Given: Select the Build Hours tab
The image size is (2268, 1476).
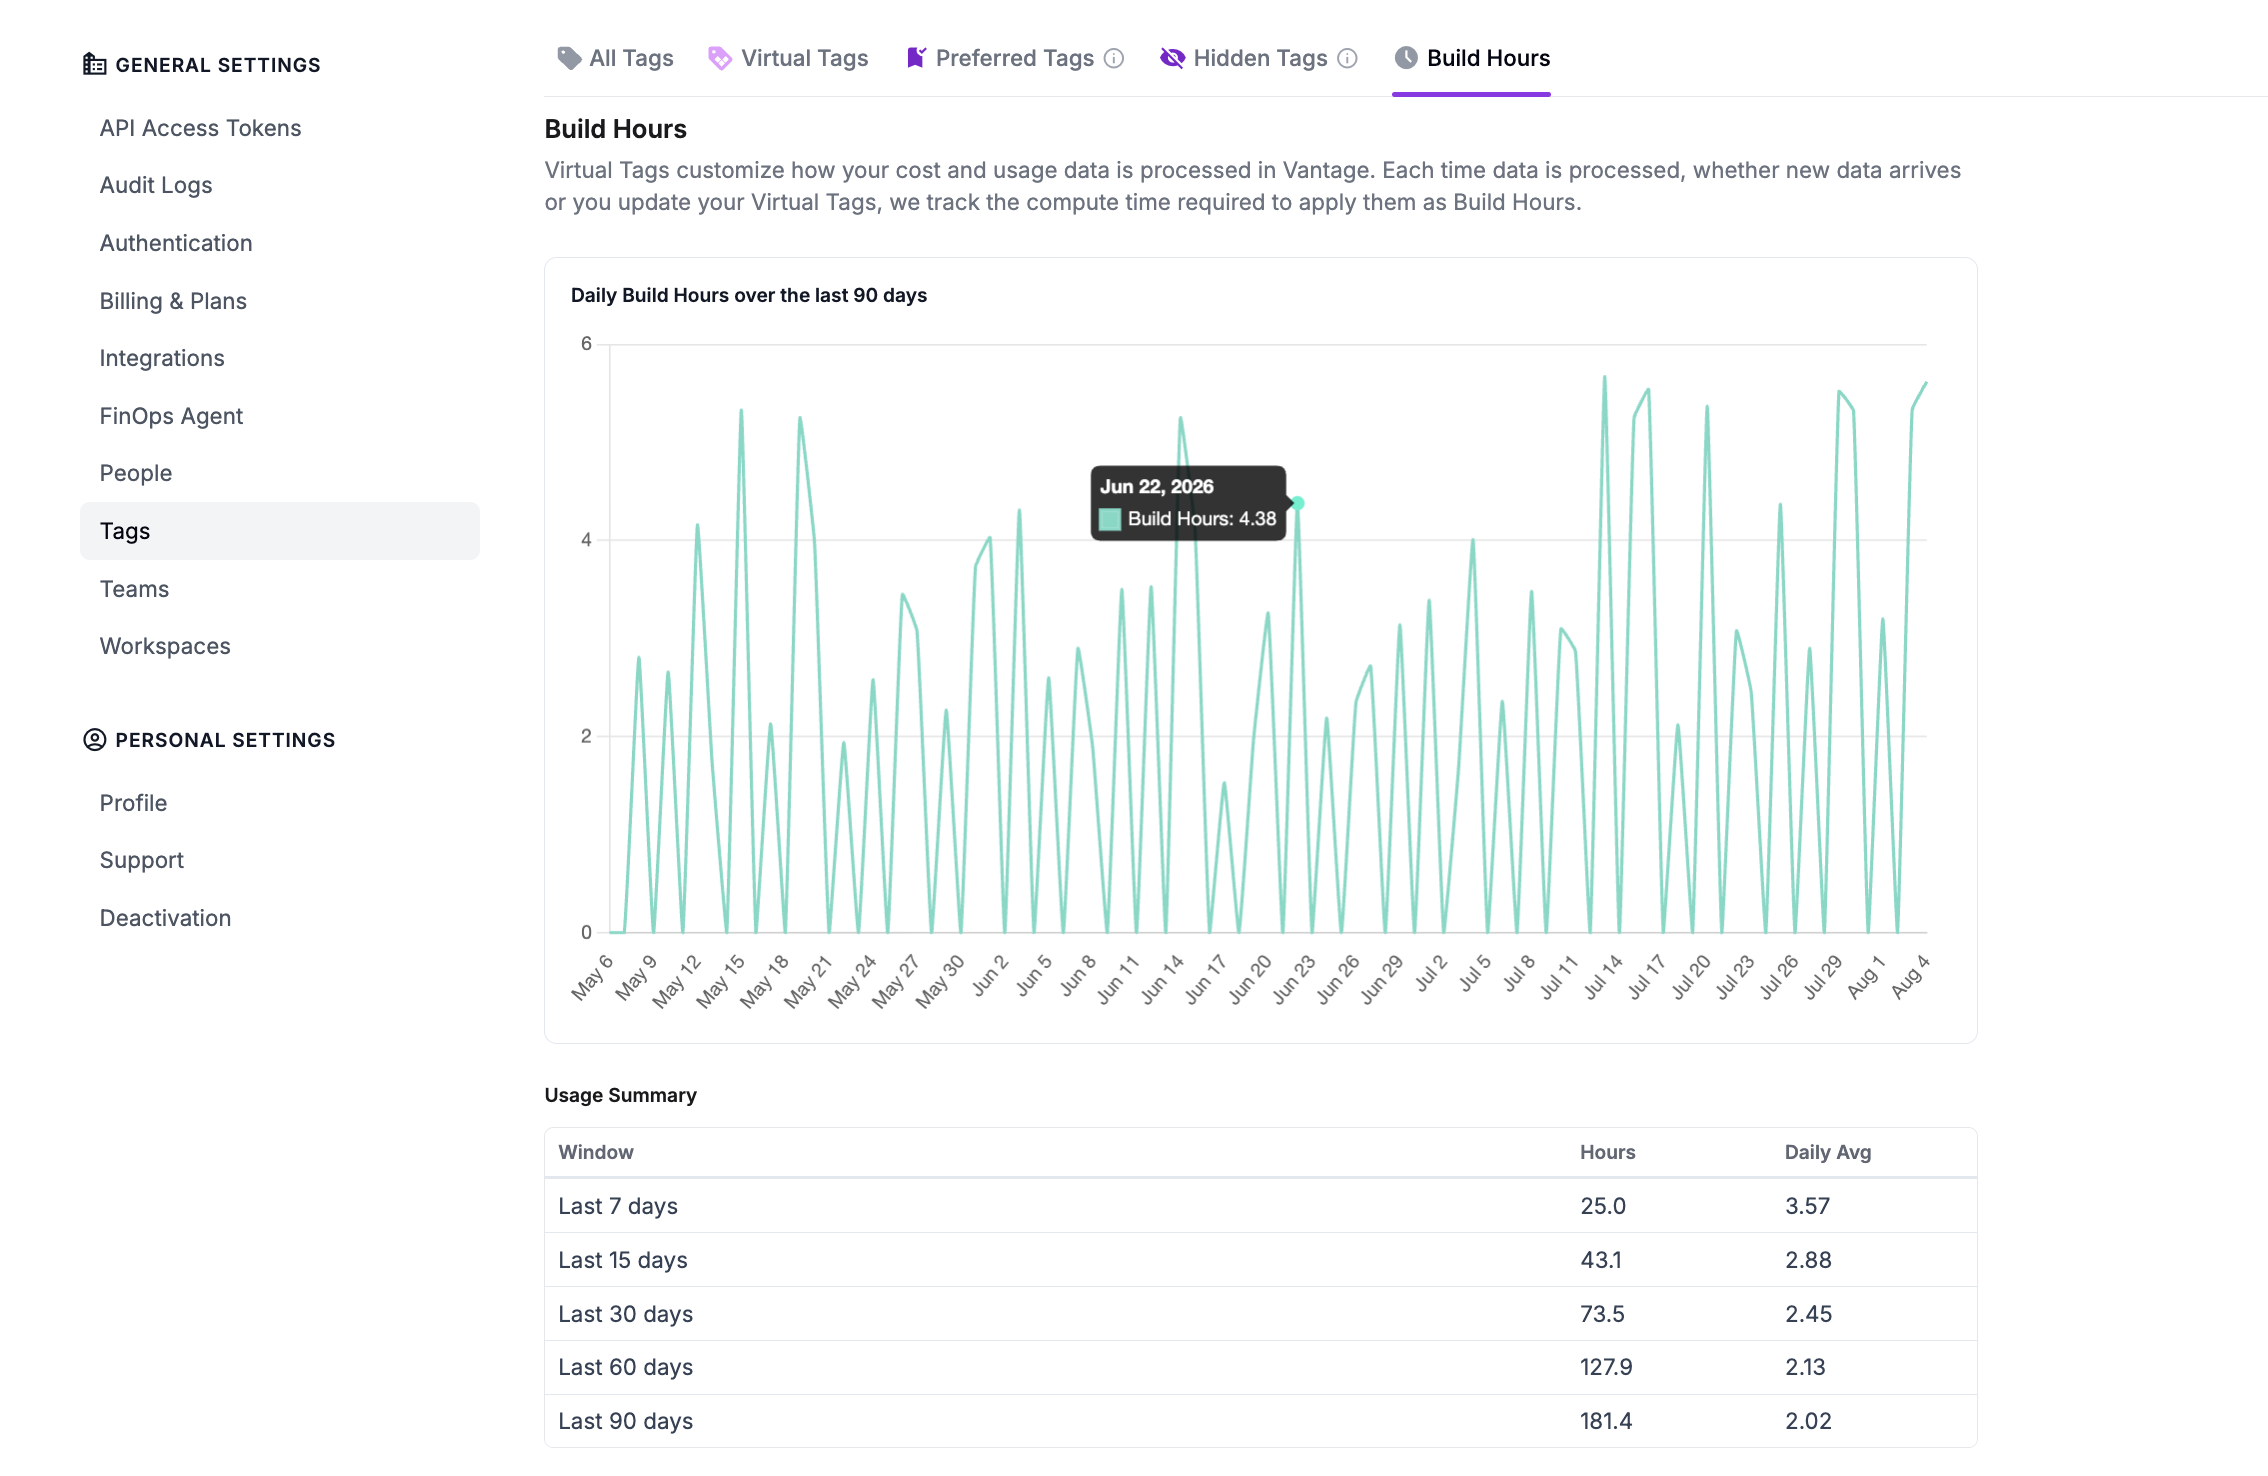Looking at the screenshot, I should pos(1472,58).
